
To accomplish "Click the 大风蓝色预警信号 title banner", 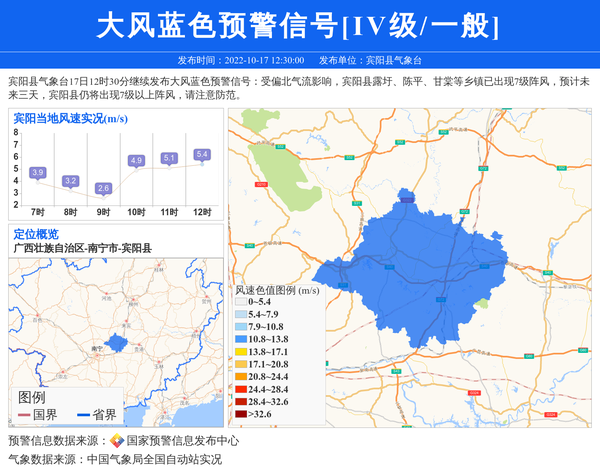I will 299,25.
